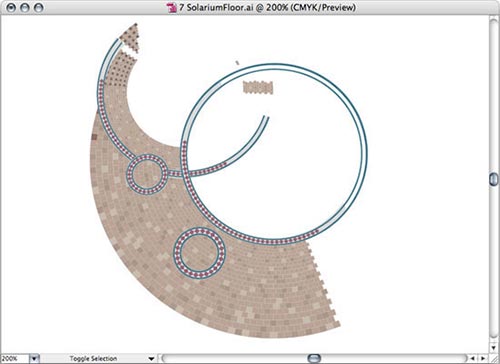Click the detached arrowhead tip of the tiled floor
500x364 pixels.
click(130, 37)
